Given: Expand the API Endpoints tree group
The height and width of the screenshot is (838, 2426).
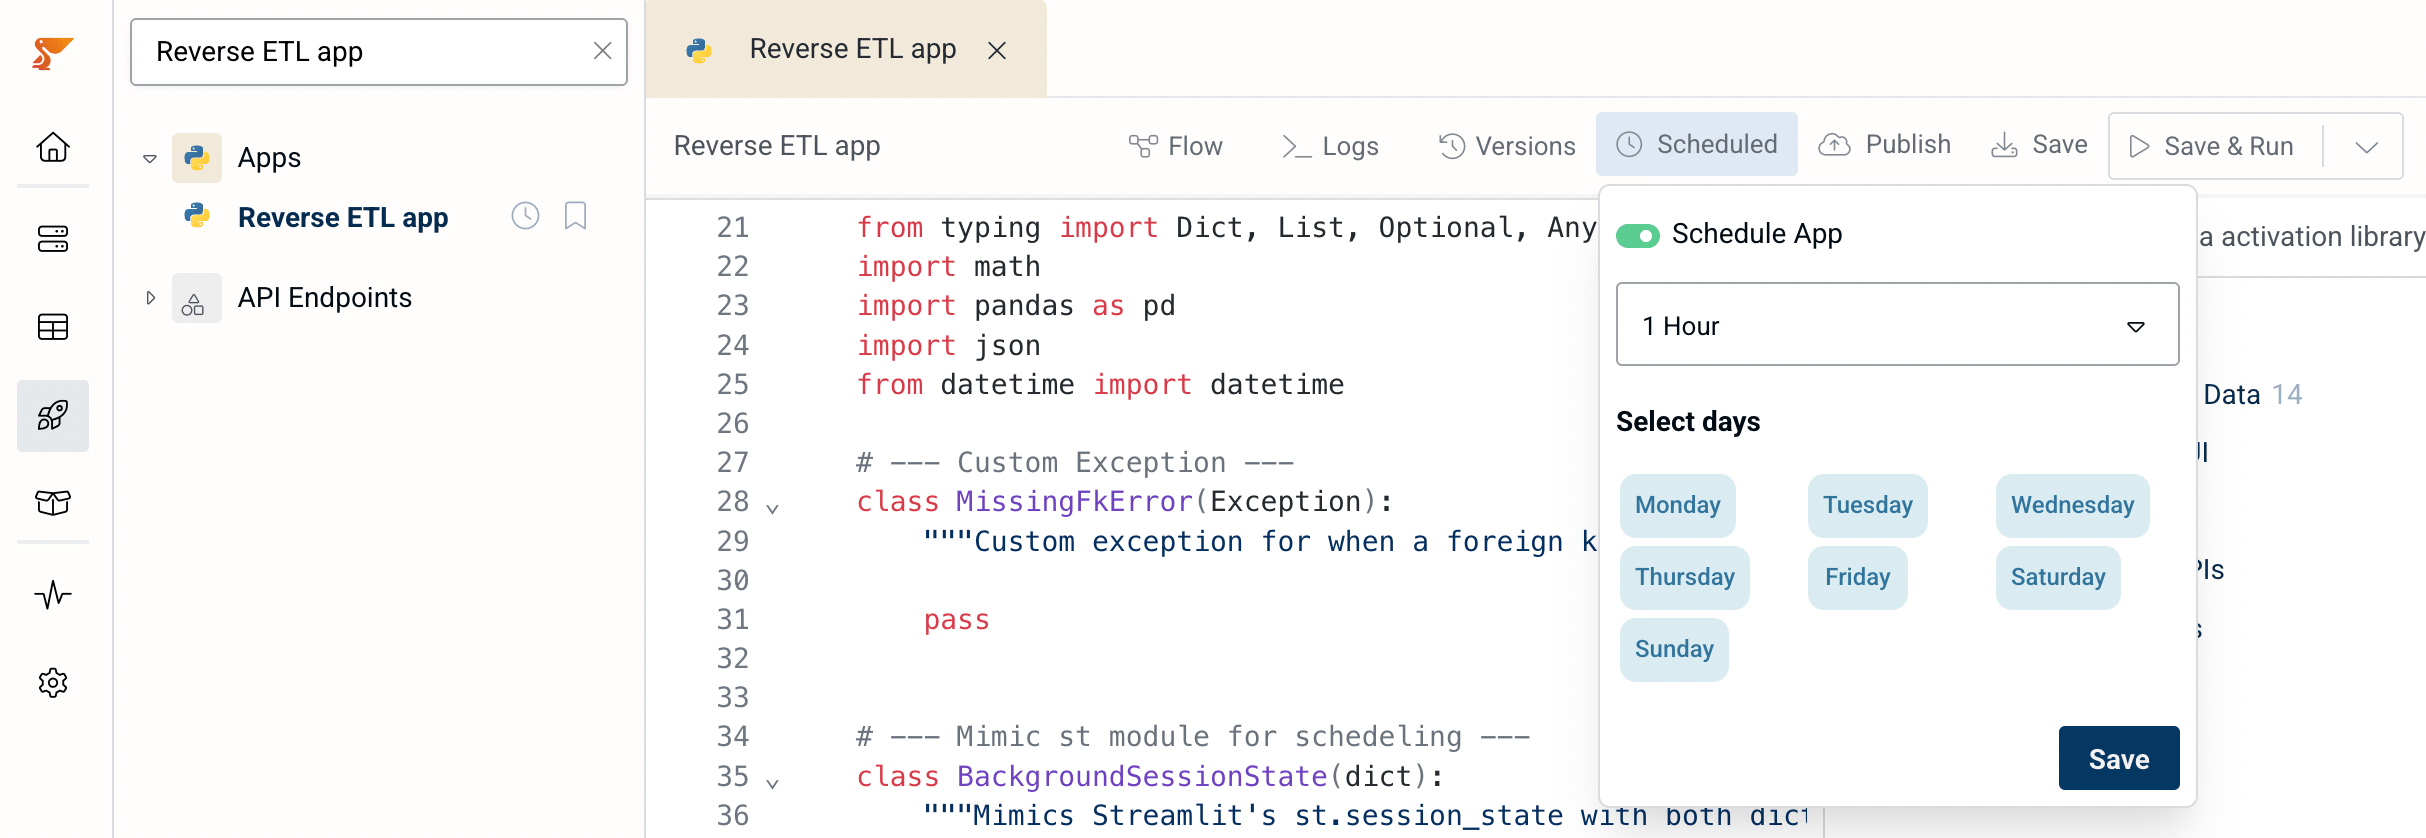Looking at the screenshot, I should pyautogui.click(x=150, y=298).
